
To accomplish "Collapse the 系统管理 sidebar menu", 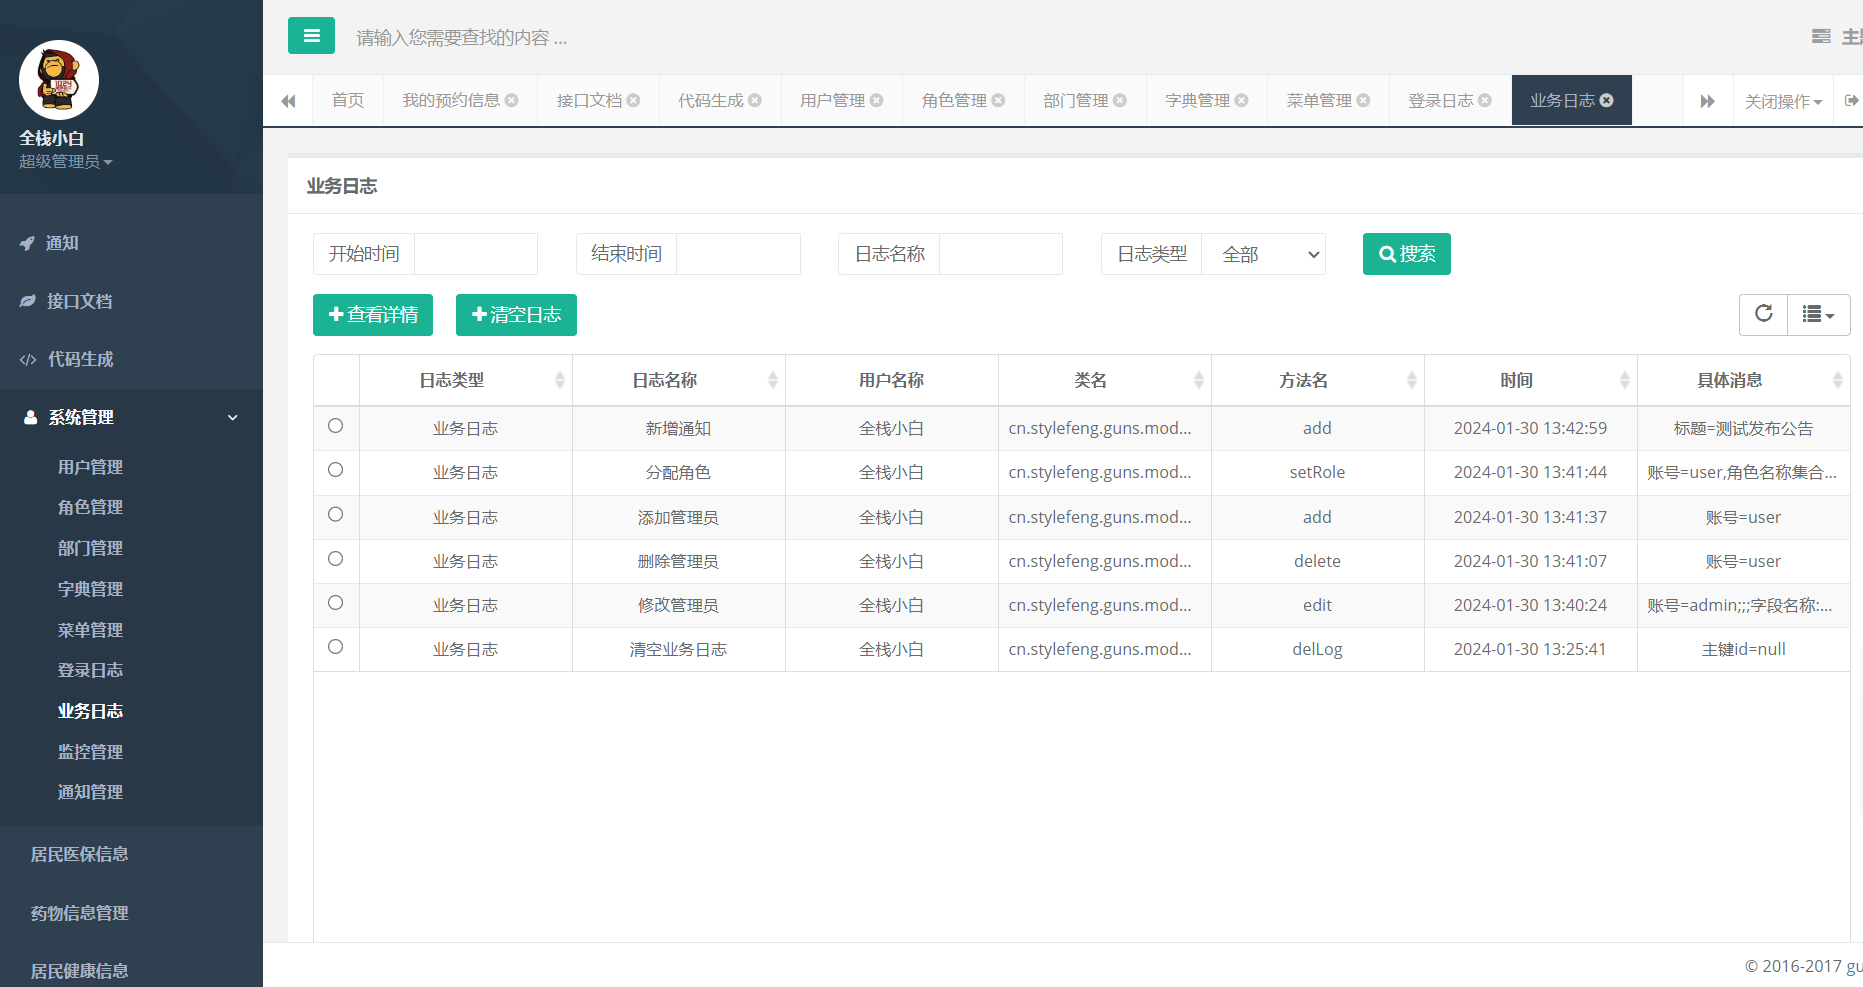I will (x=131, y=417).
